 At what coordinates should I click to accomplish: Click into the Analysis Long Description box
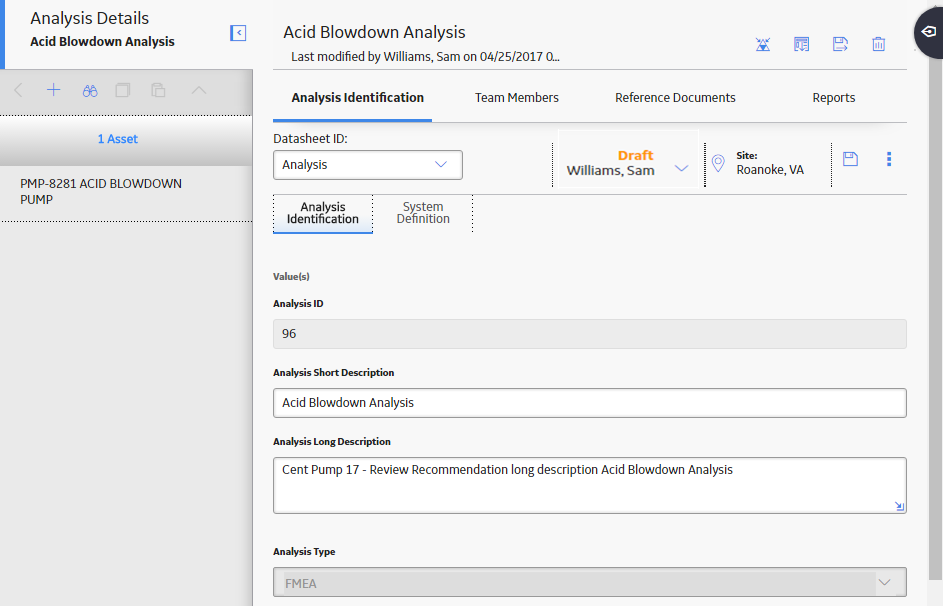click(589, 485)
